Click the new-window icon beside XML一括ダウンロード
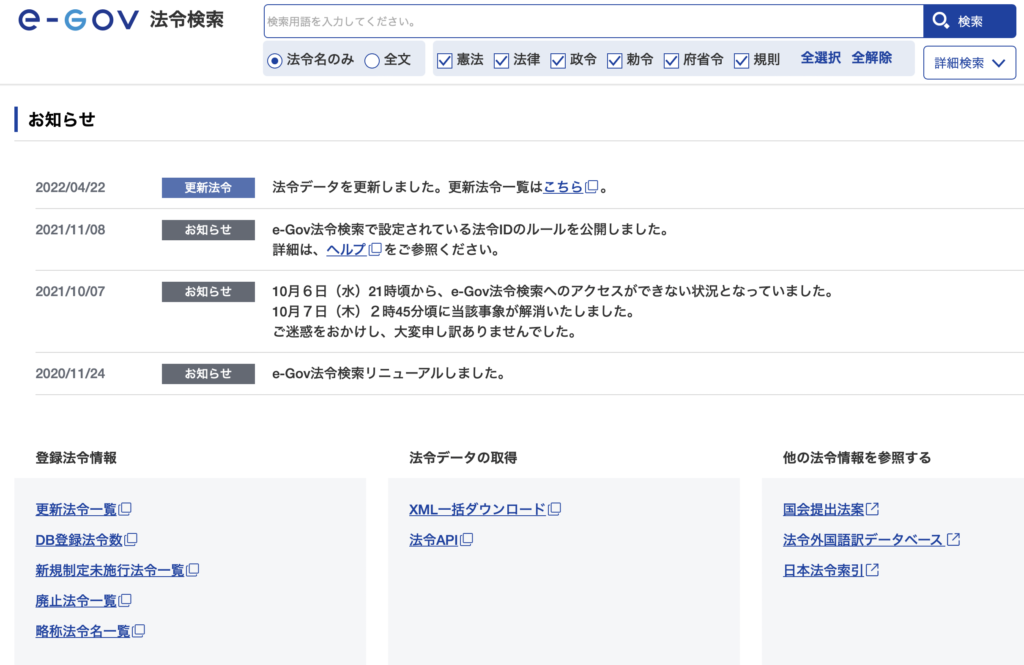The image size is (1024, 665). (x=555, y=508)
